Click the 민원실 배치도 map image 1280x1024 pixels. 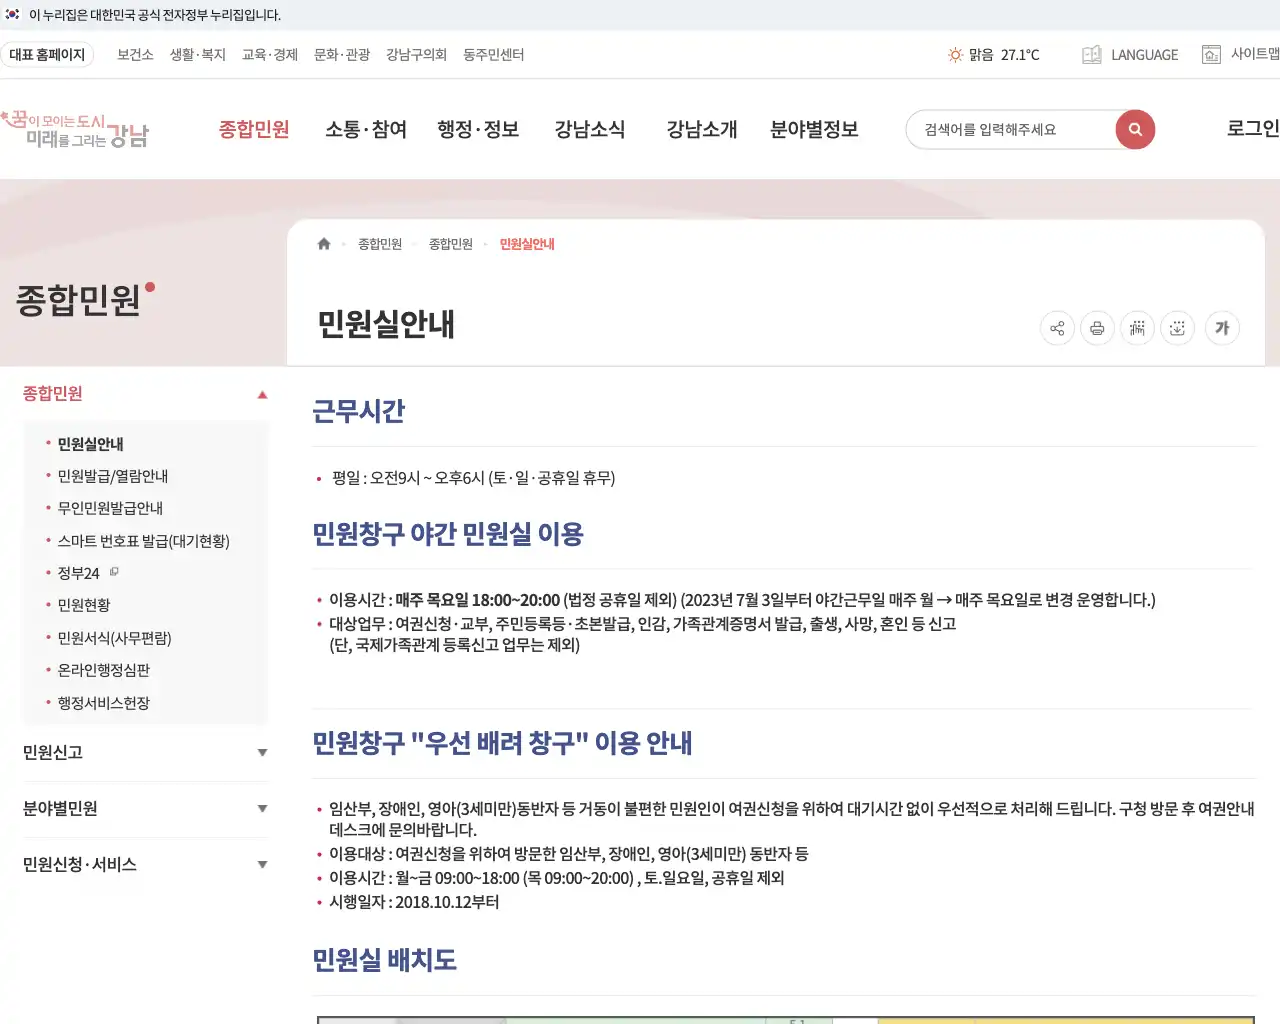point(786,1020)
